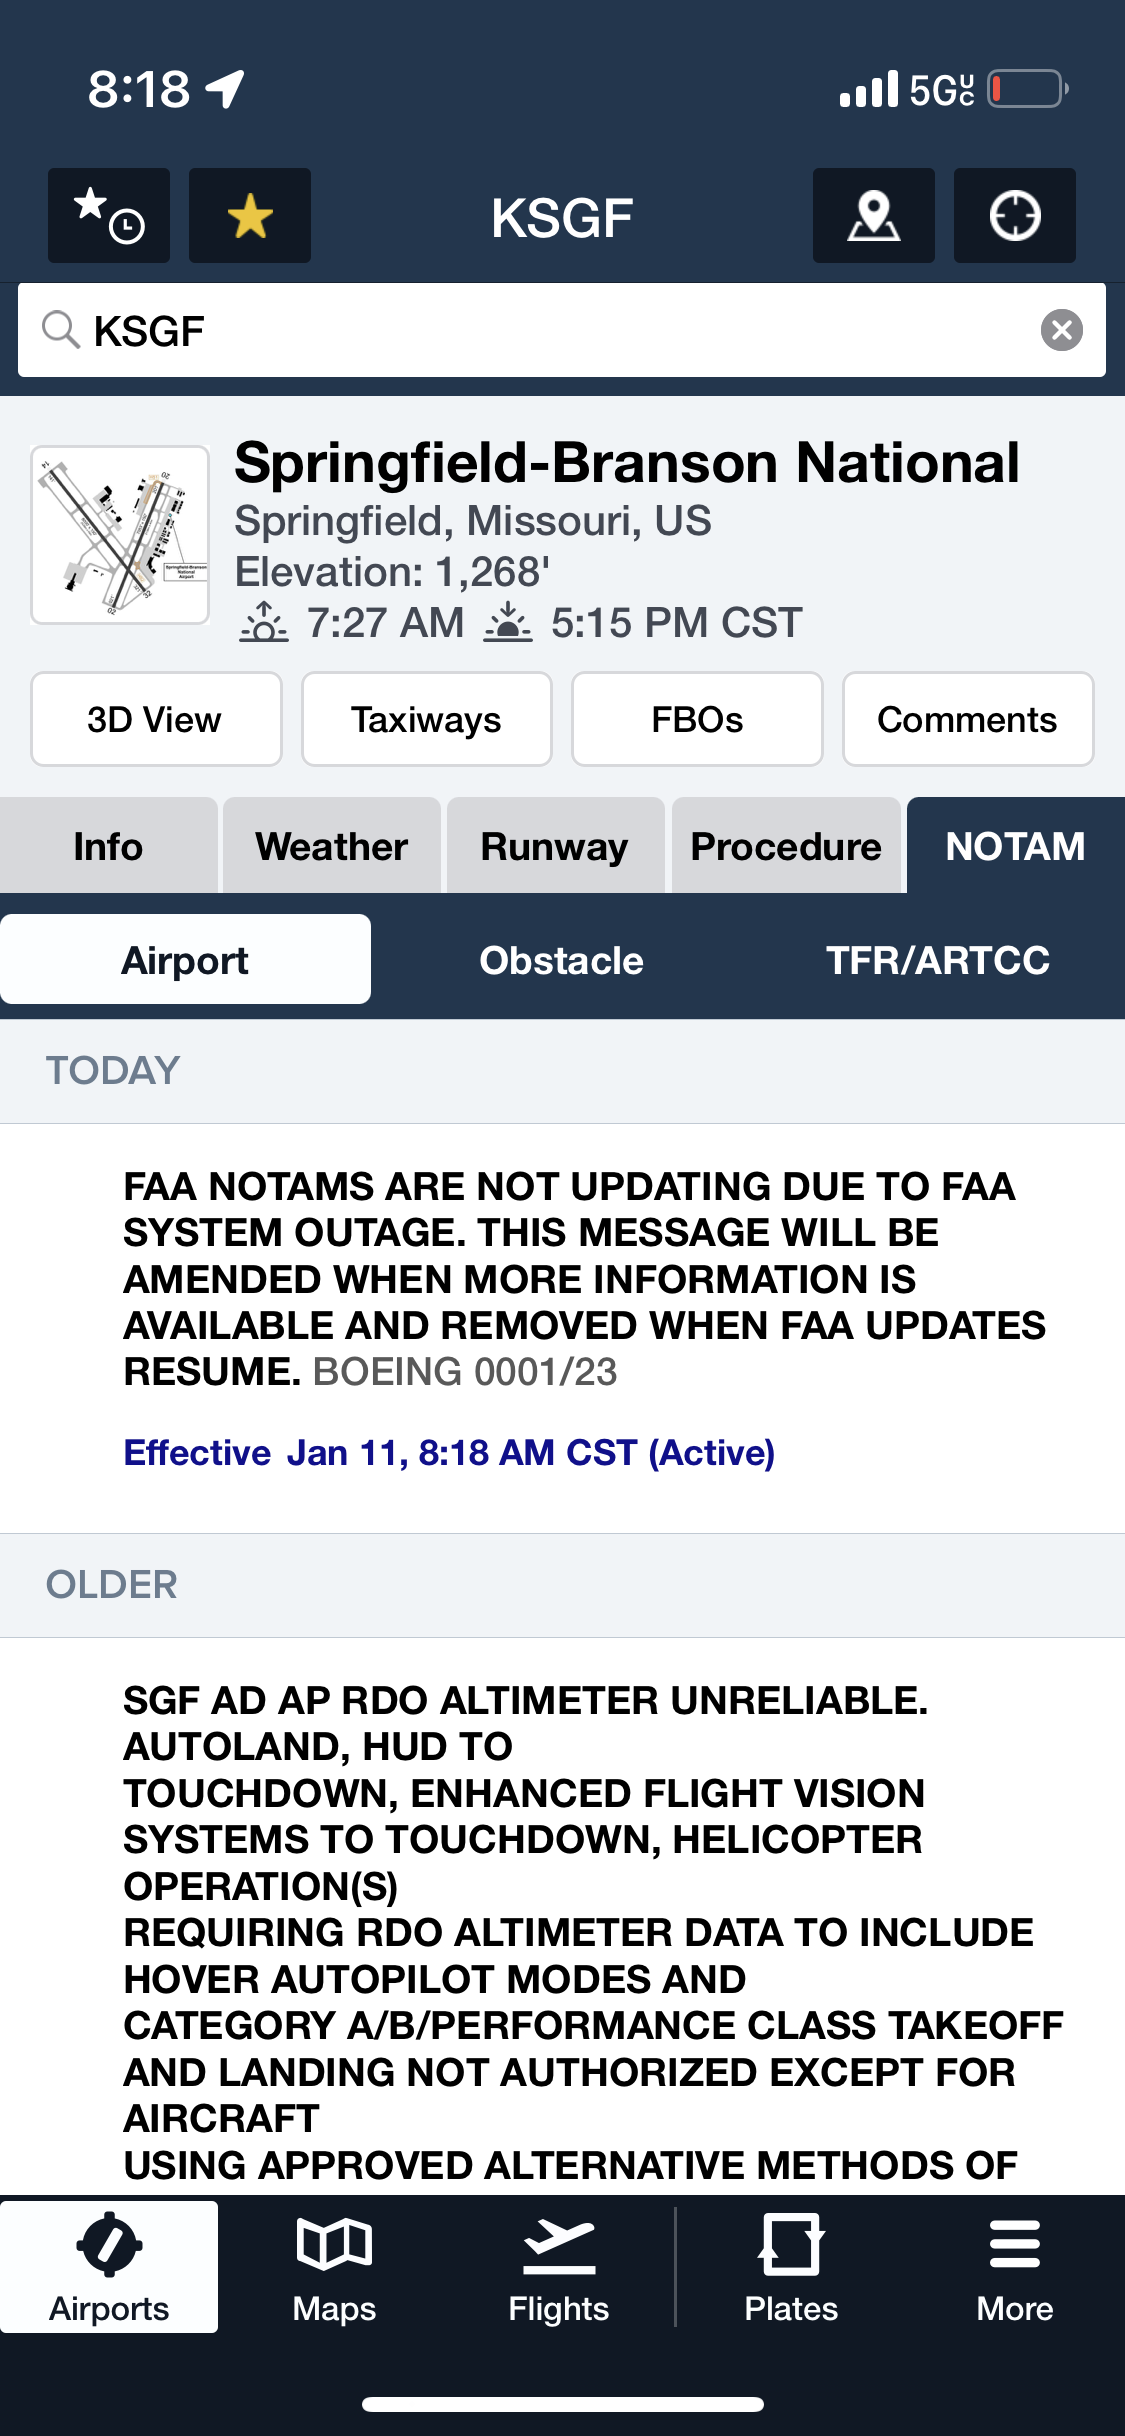Screen dimensions: 1125x2436
Task: Tap the nearest airport crosshair icon
Action: point(1014,216)
